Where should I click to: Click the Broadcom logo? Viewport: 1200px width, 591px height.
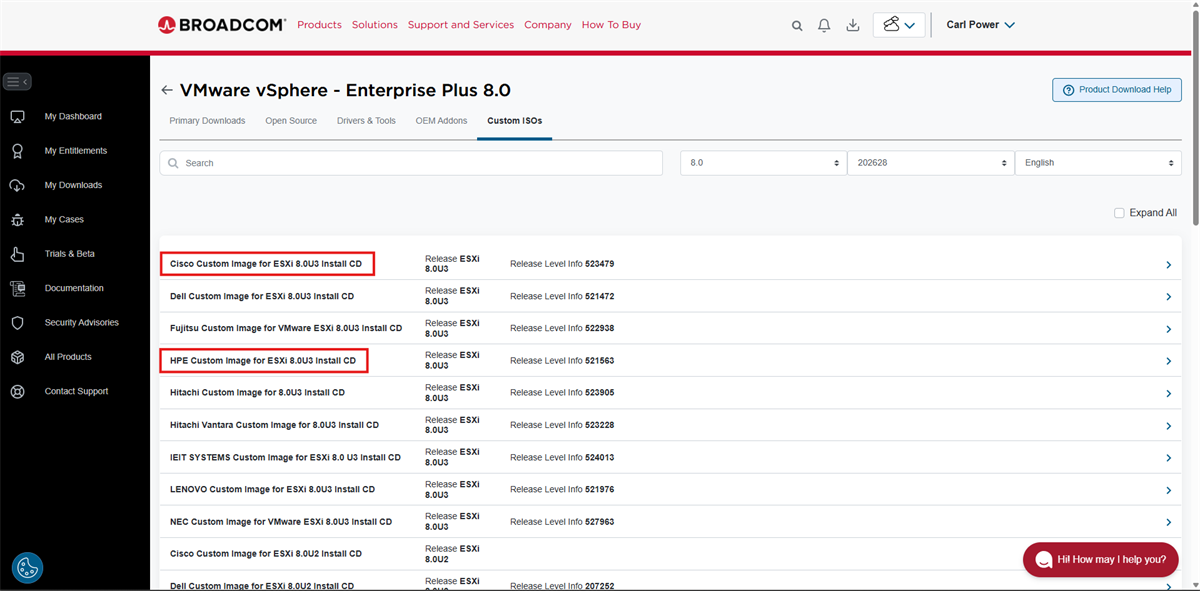[221, 25]
